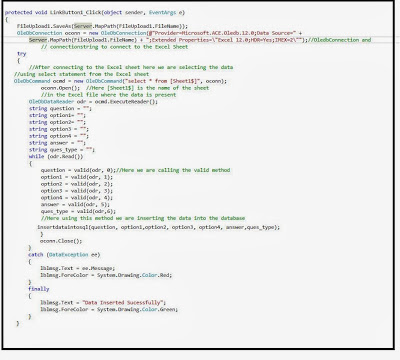Image resolution: width=400 pixels, height=360 pixels.
Task: Click the "while (odr.Read())" line
Action: [56, 156]
